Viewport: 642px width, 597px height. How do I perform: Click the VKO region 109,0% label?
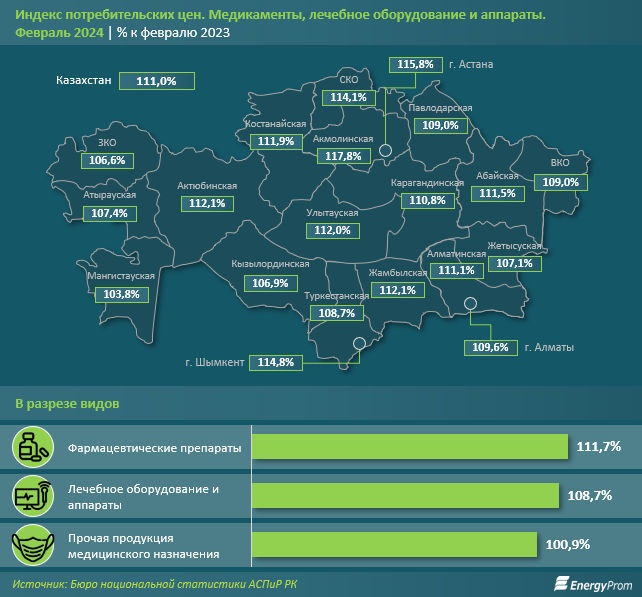click(559, 182)
